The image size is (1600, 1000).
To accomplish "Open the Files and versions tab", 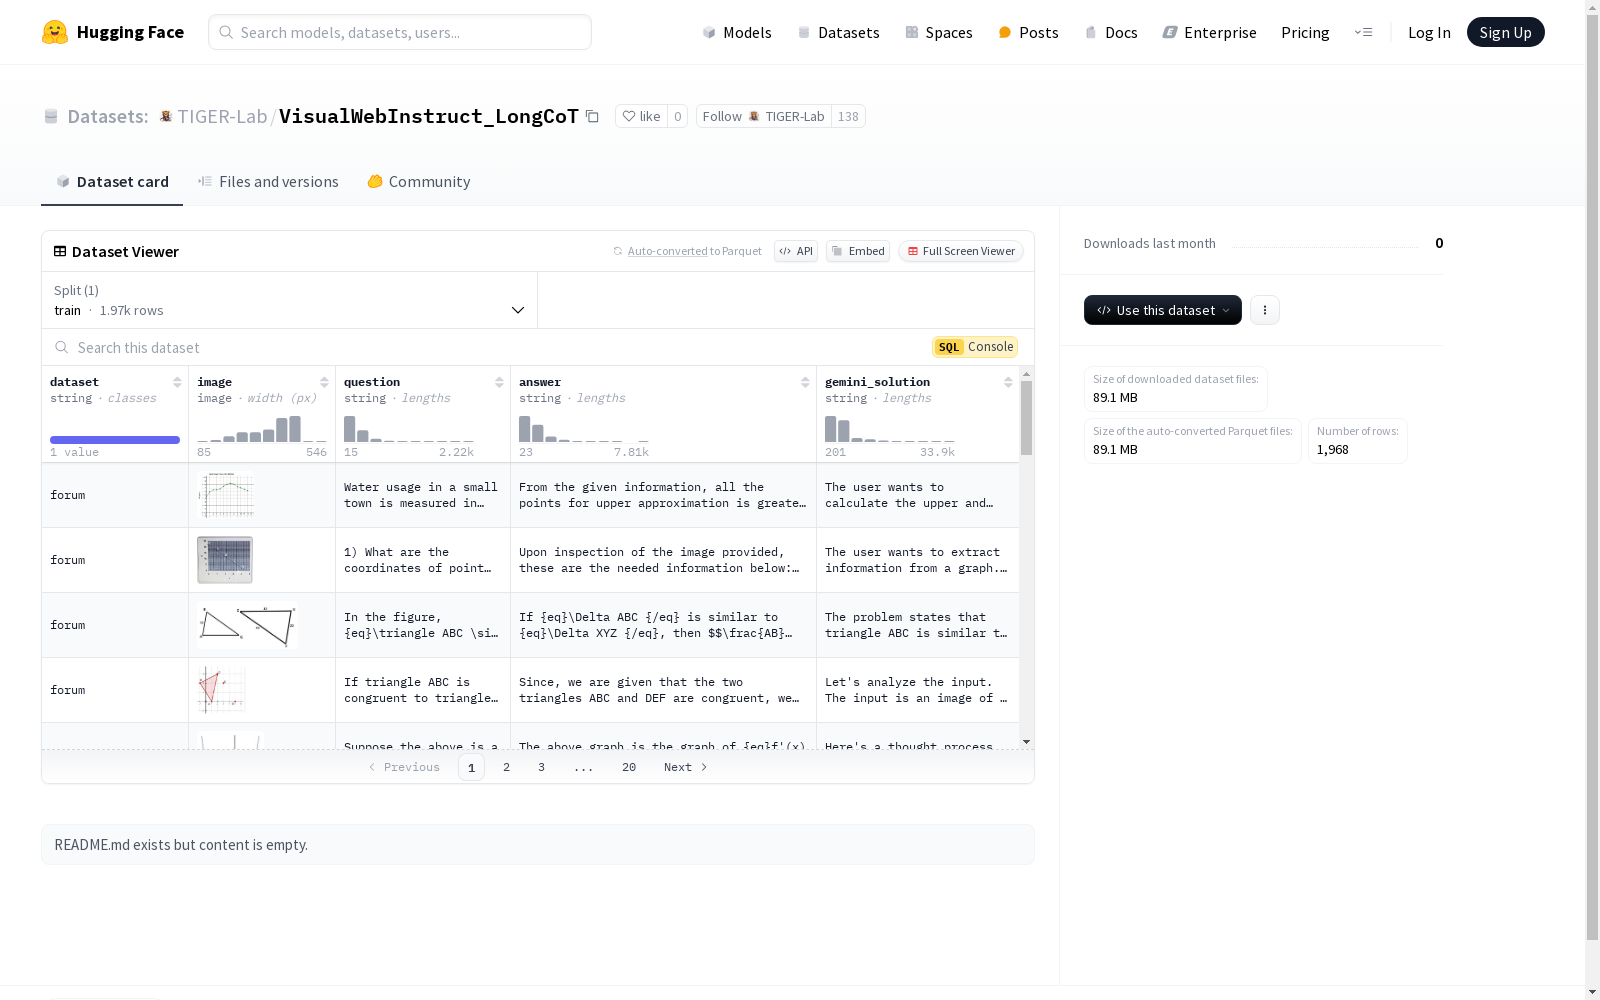I will pyautogui.click(x=268, y=182).
